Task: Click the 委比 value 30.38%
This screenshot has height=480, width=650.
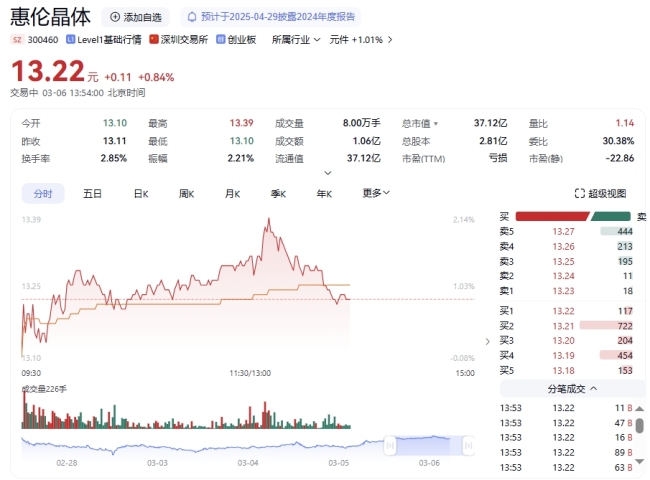Action: click(x=618, y=141)
